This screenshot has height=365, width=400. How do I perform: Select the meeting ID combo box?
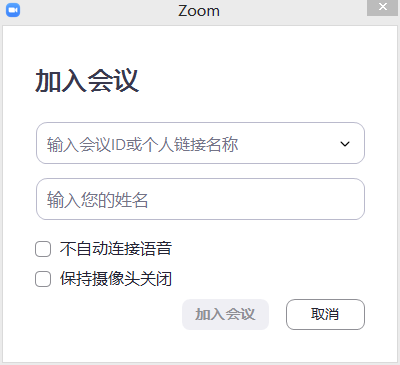tap(200, 143)
